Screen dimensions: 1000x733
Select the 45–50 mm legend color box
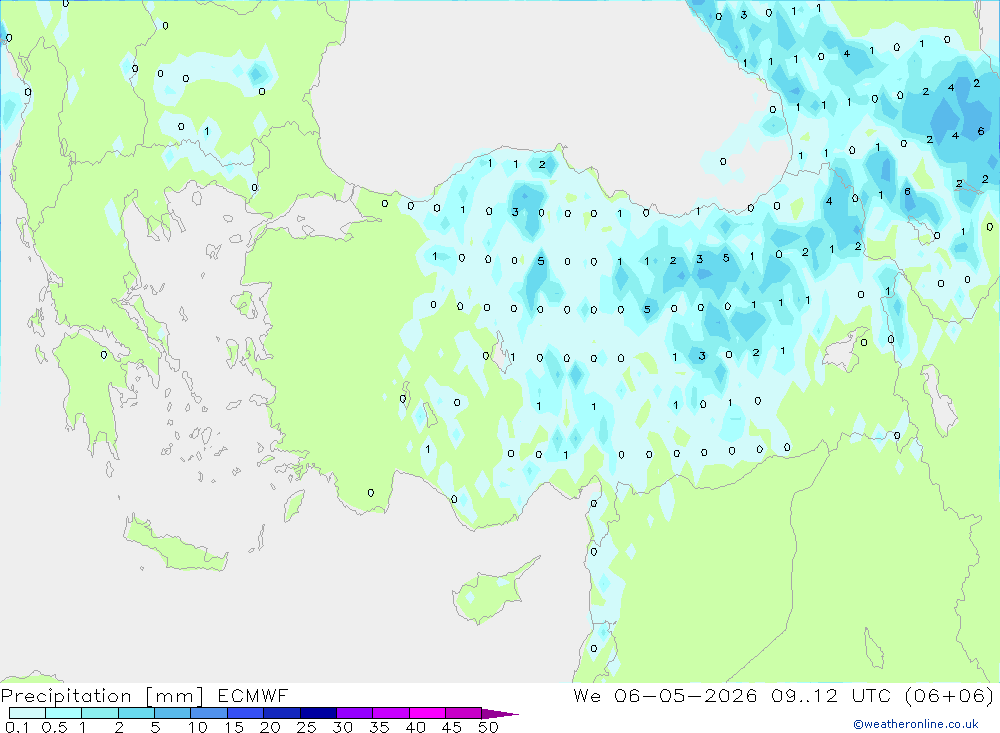click(464, 713)
